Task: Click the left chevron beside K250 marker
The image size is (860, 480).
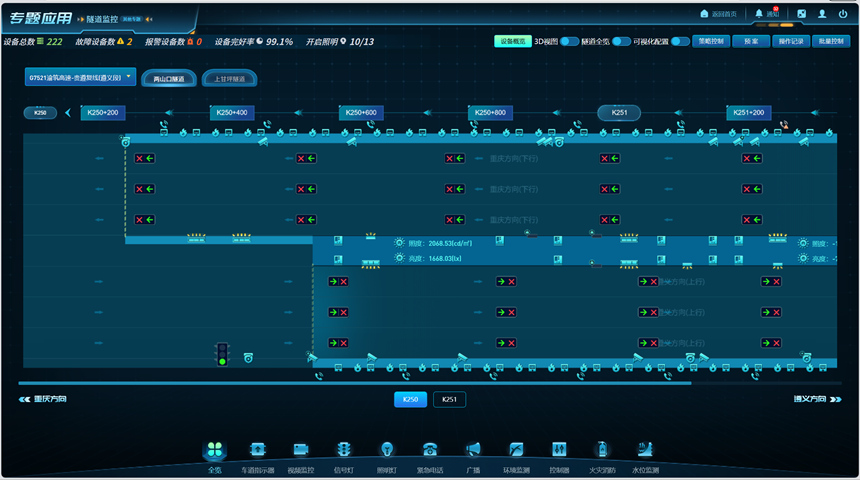Action: click(x=68, y=113)
